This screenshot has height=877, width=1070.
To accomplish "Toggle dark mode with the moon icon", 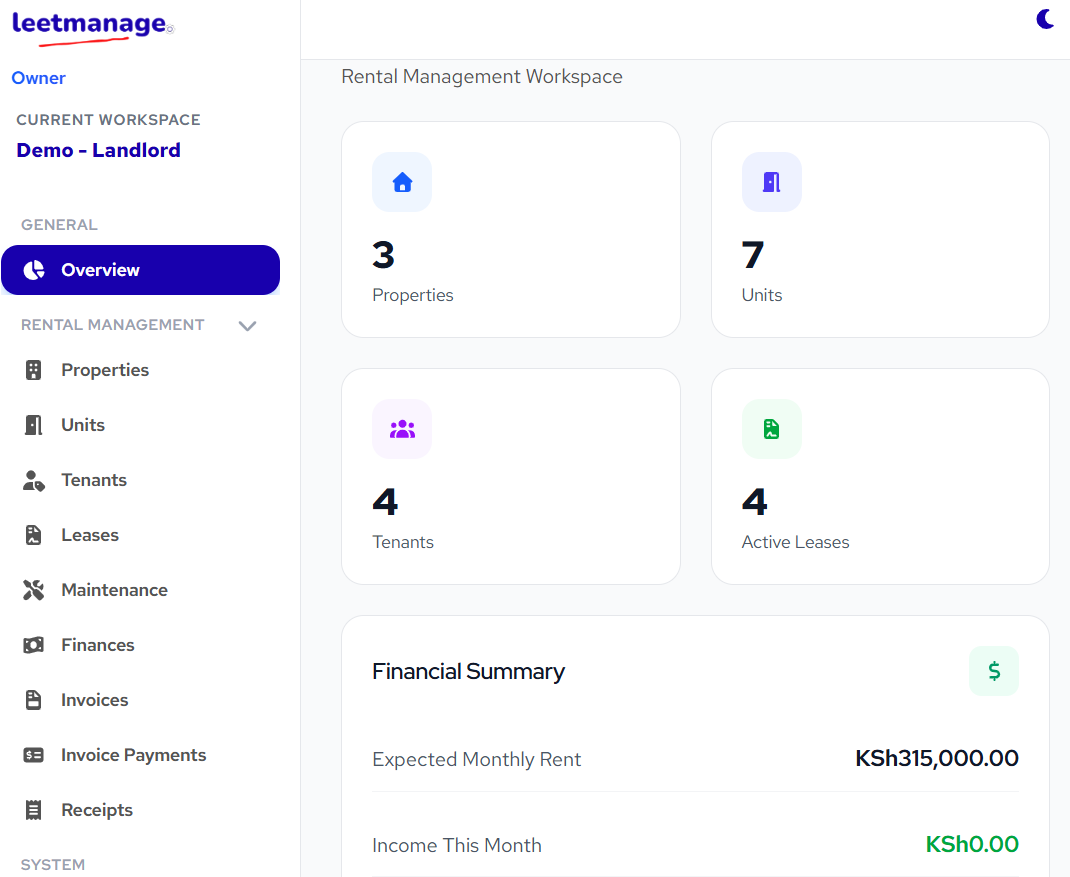I will click(1045, 18).
